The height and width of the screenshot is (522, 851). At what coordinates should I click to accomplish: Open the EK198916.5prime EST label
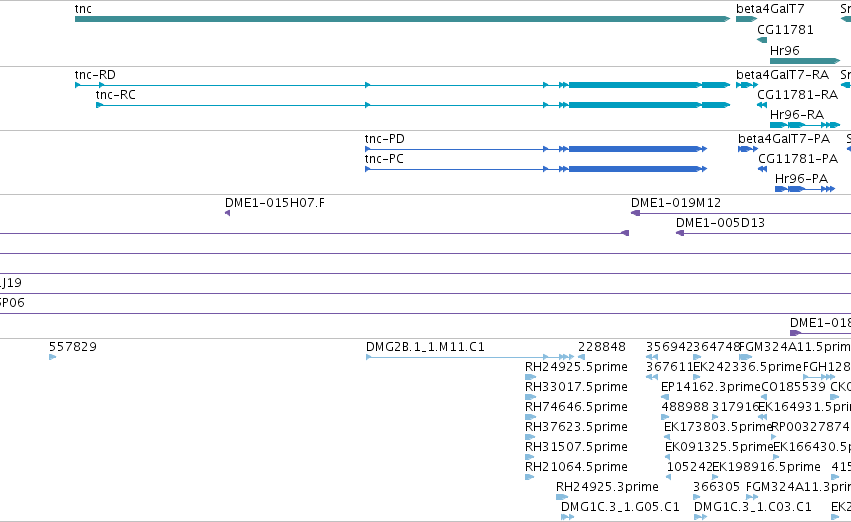point(766,467)
